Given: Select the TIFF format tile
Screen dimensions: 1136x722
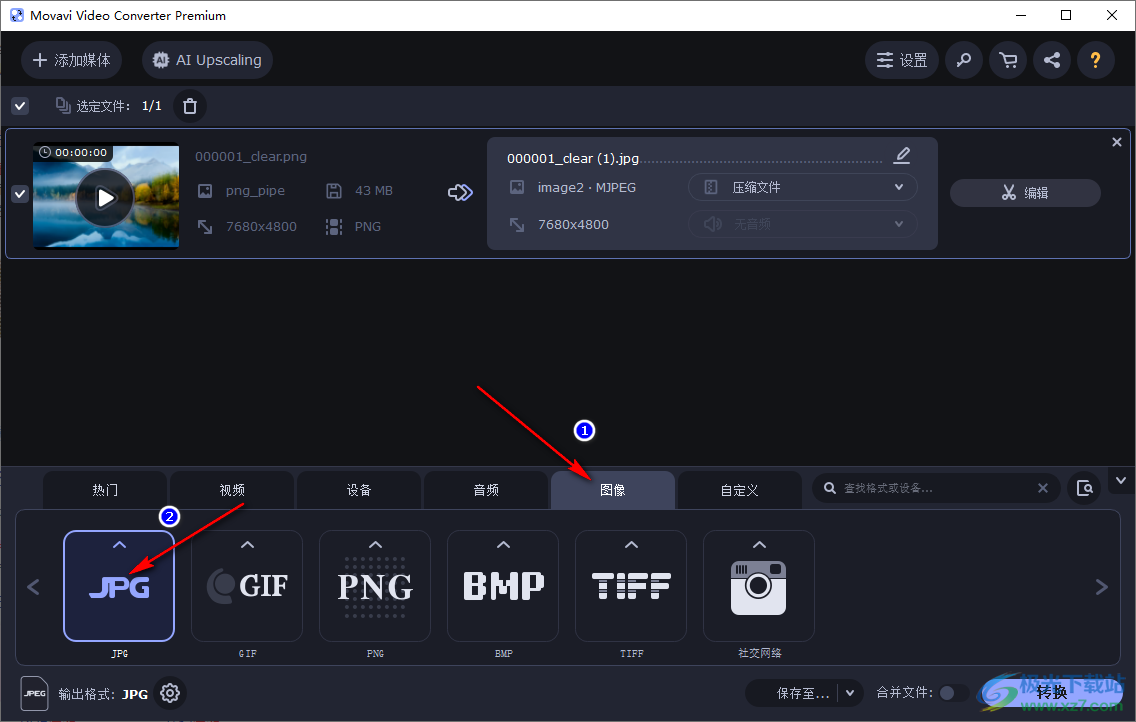Looking at the screenshot, I should tap(631, 586).
